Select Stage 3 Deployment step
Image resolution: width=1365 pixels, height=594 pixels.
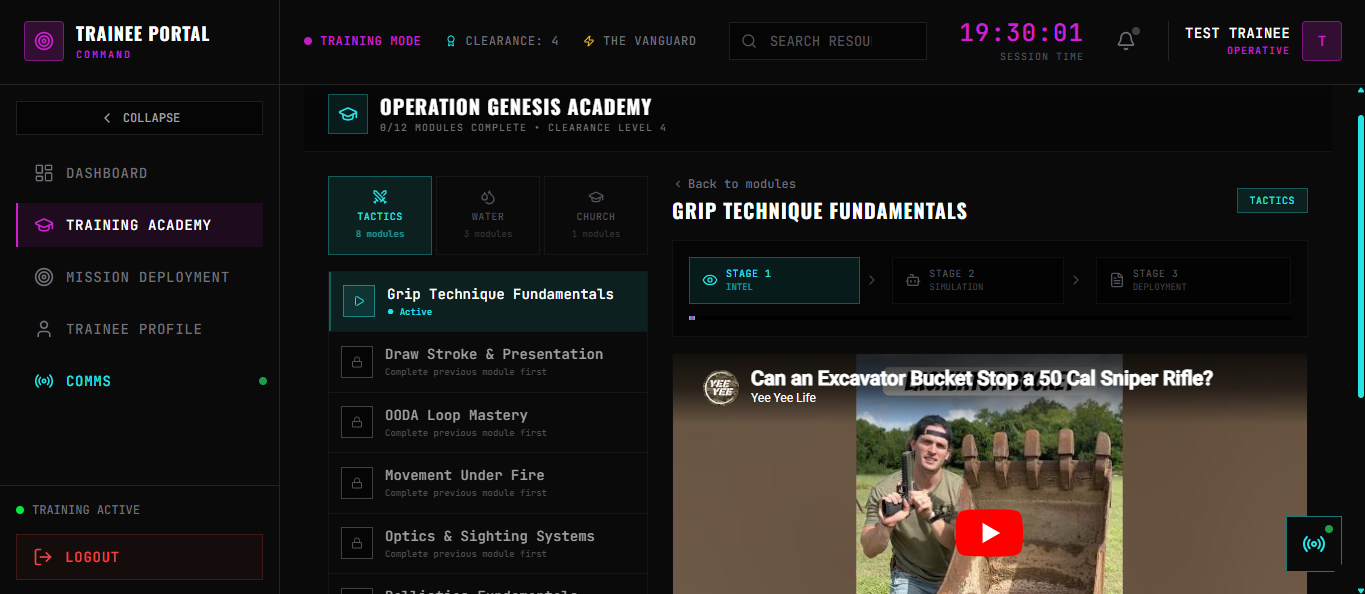point(1192,280)
